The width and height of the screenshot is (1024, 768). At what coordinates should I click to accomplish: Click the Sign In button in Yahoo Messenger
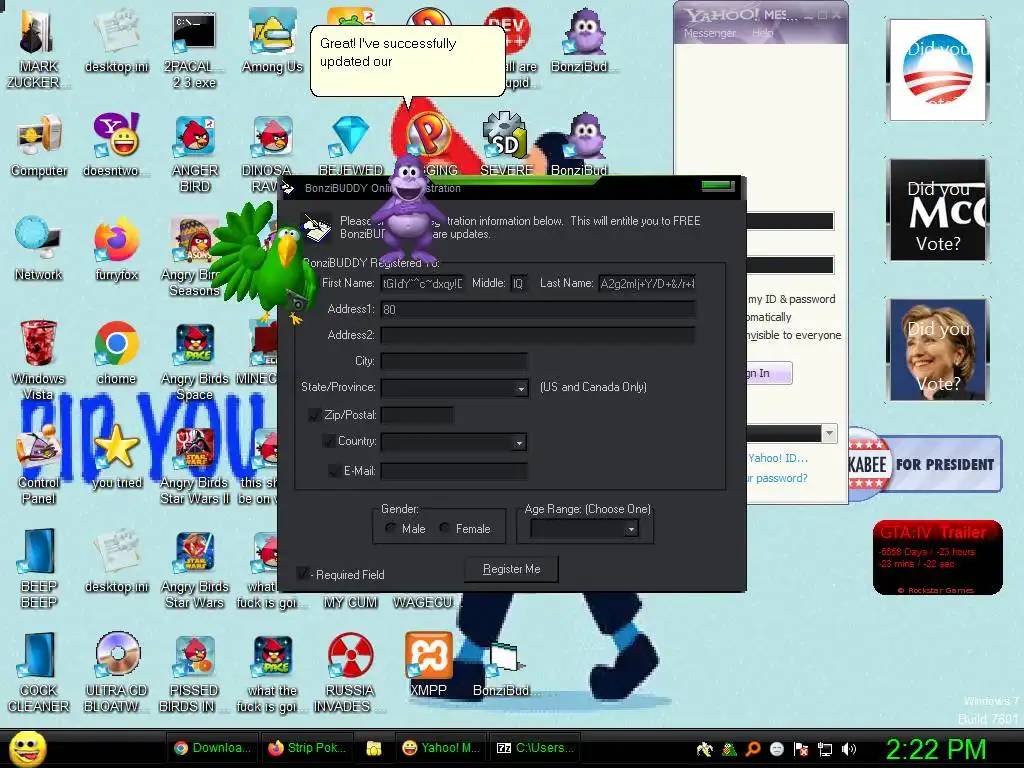[769, 373]
